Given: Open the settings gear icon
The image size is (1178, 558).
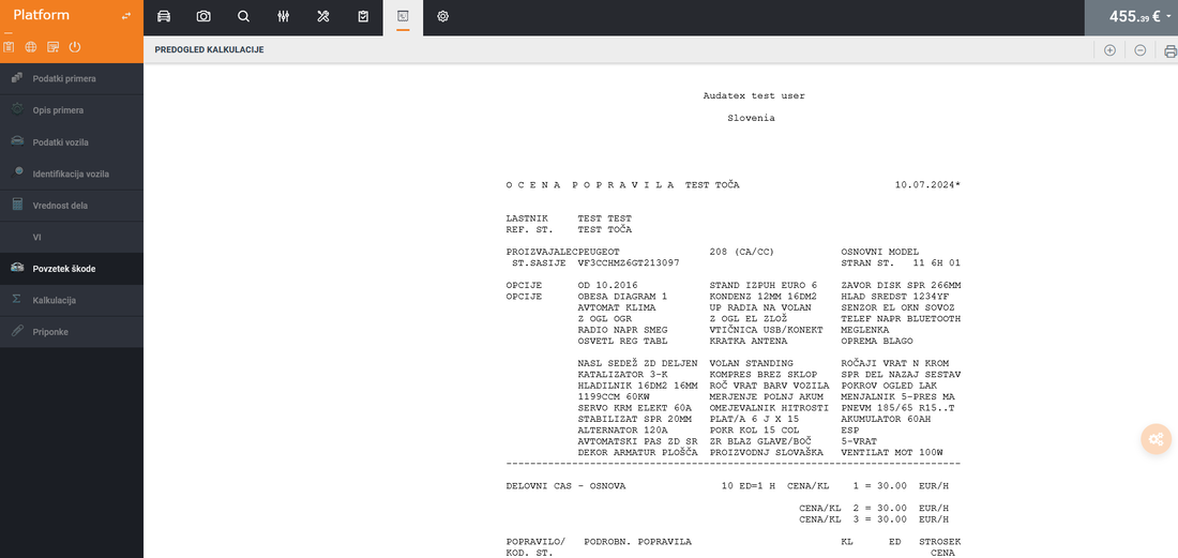Looking at the screenshot, I should [443, 17].
